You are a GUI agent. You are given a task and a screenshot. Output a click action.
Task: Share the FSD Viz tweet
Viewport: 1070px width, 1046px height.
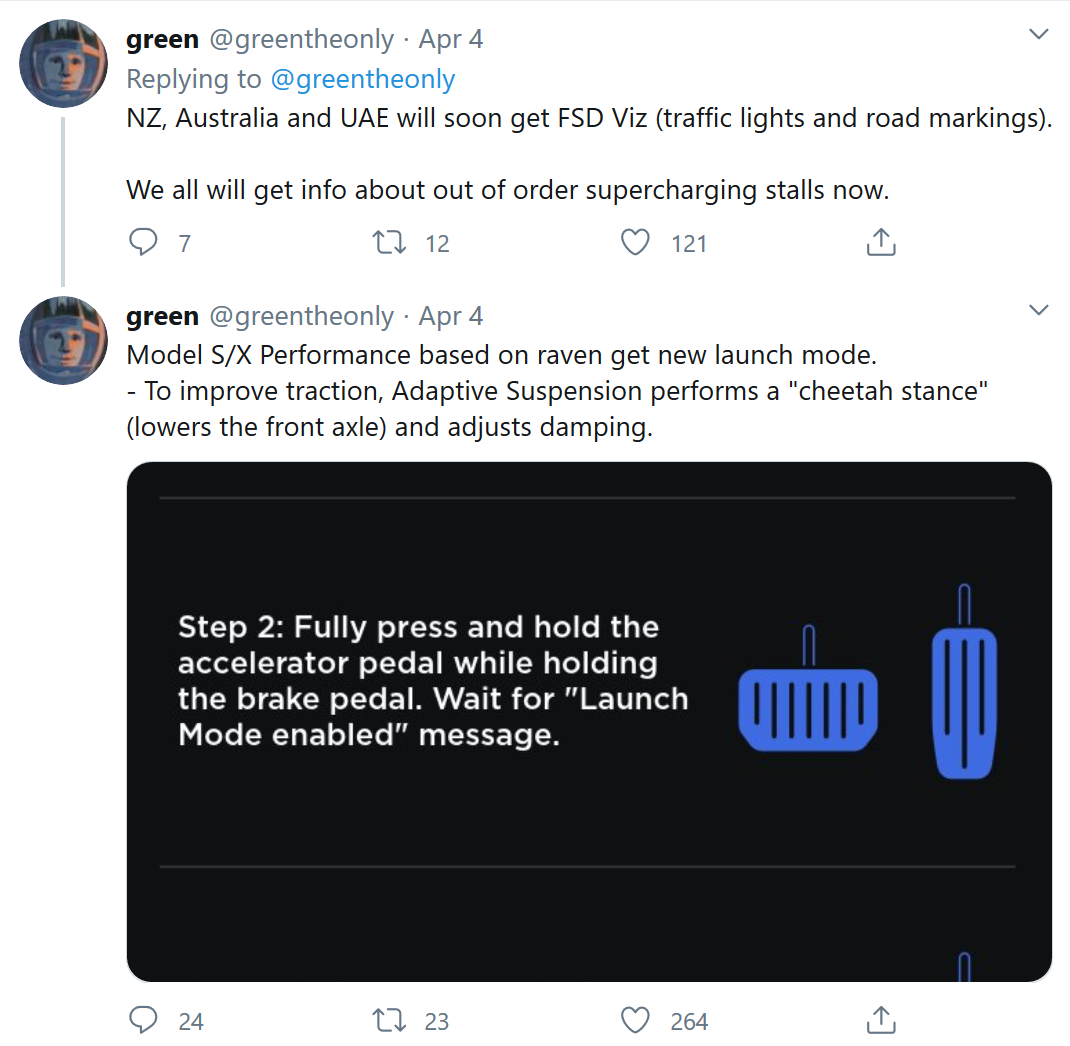click(880, 243)
